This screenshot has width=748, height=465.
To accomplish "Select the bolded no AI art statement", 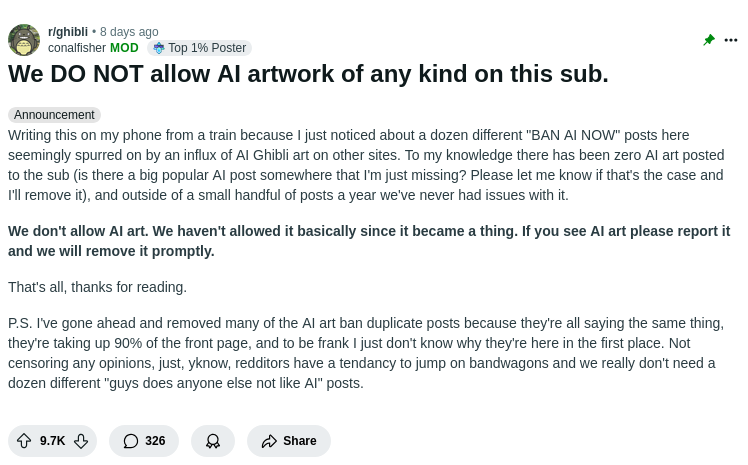I will 369,241.
